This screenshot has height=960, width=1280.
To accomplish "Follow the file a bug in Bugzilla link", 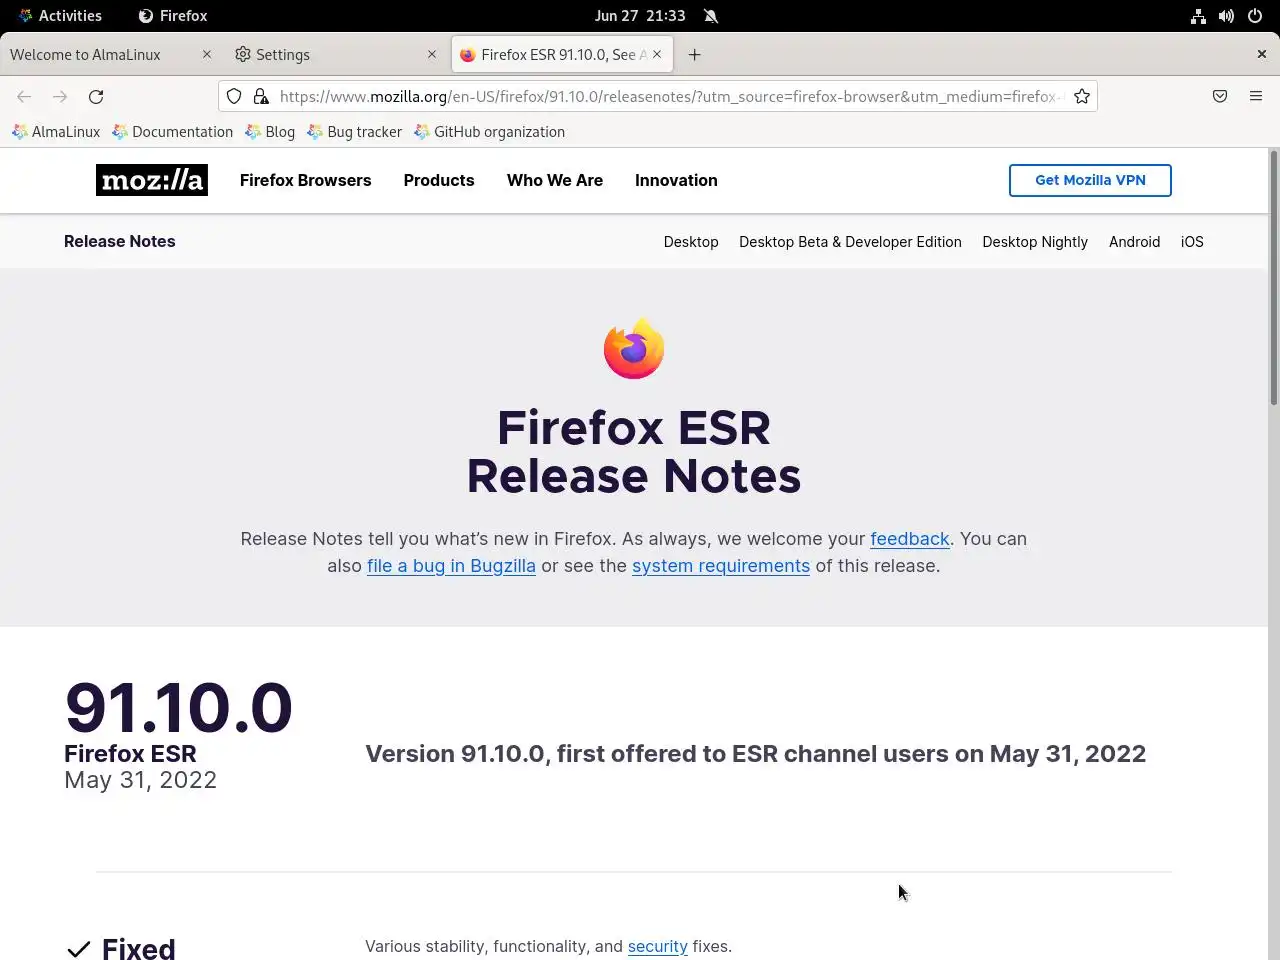I will pyautogui.click(x=451, y=566).
